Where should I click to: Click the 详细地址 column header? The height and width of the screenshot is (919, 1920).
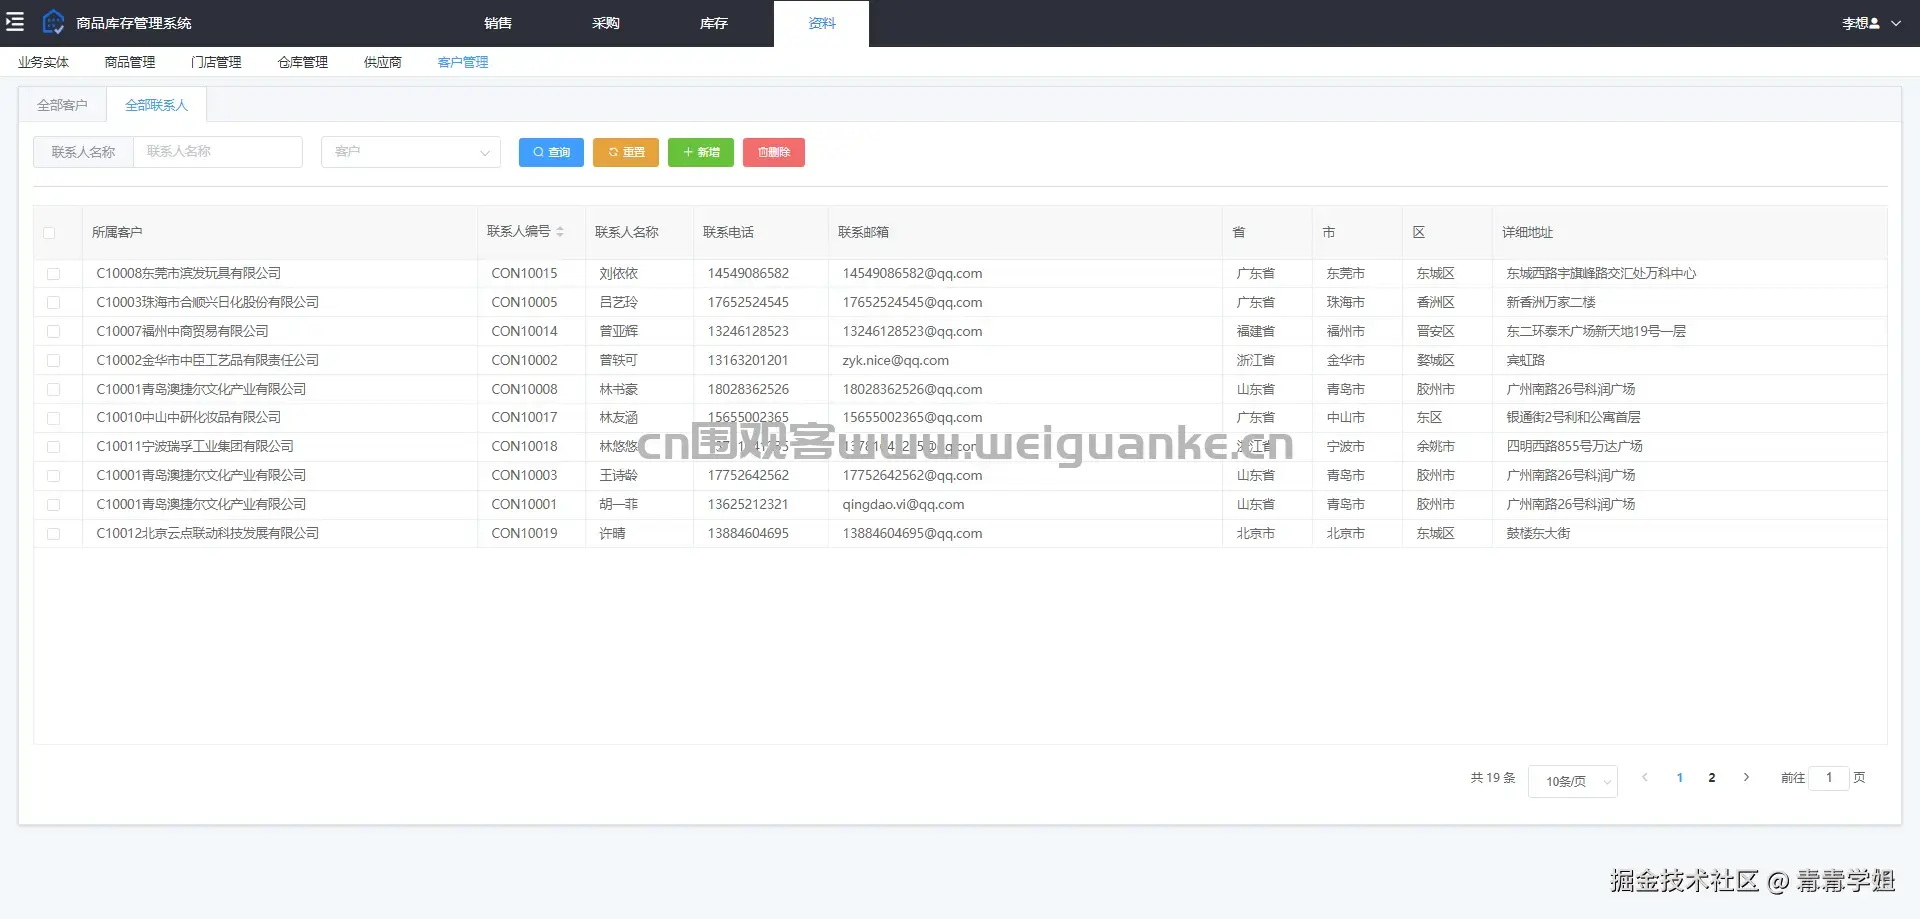(x=1527, y=232)
